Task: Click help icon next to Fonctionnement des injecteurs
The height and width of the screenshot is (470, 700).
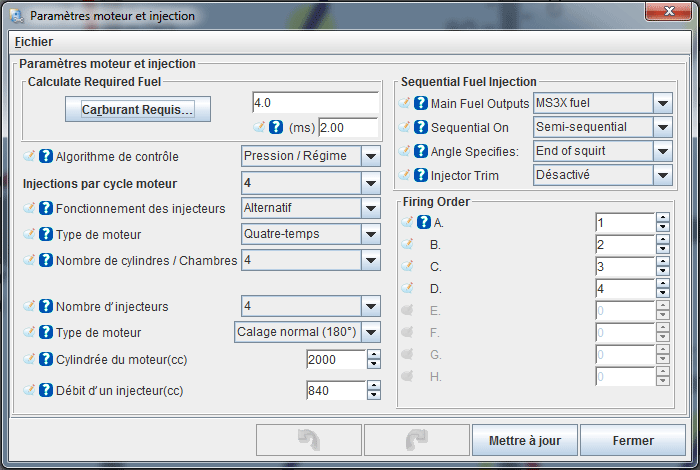Action: point(45,208)
